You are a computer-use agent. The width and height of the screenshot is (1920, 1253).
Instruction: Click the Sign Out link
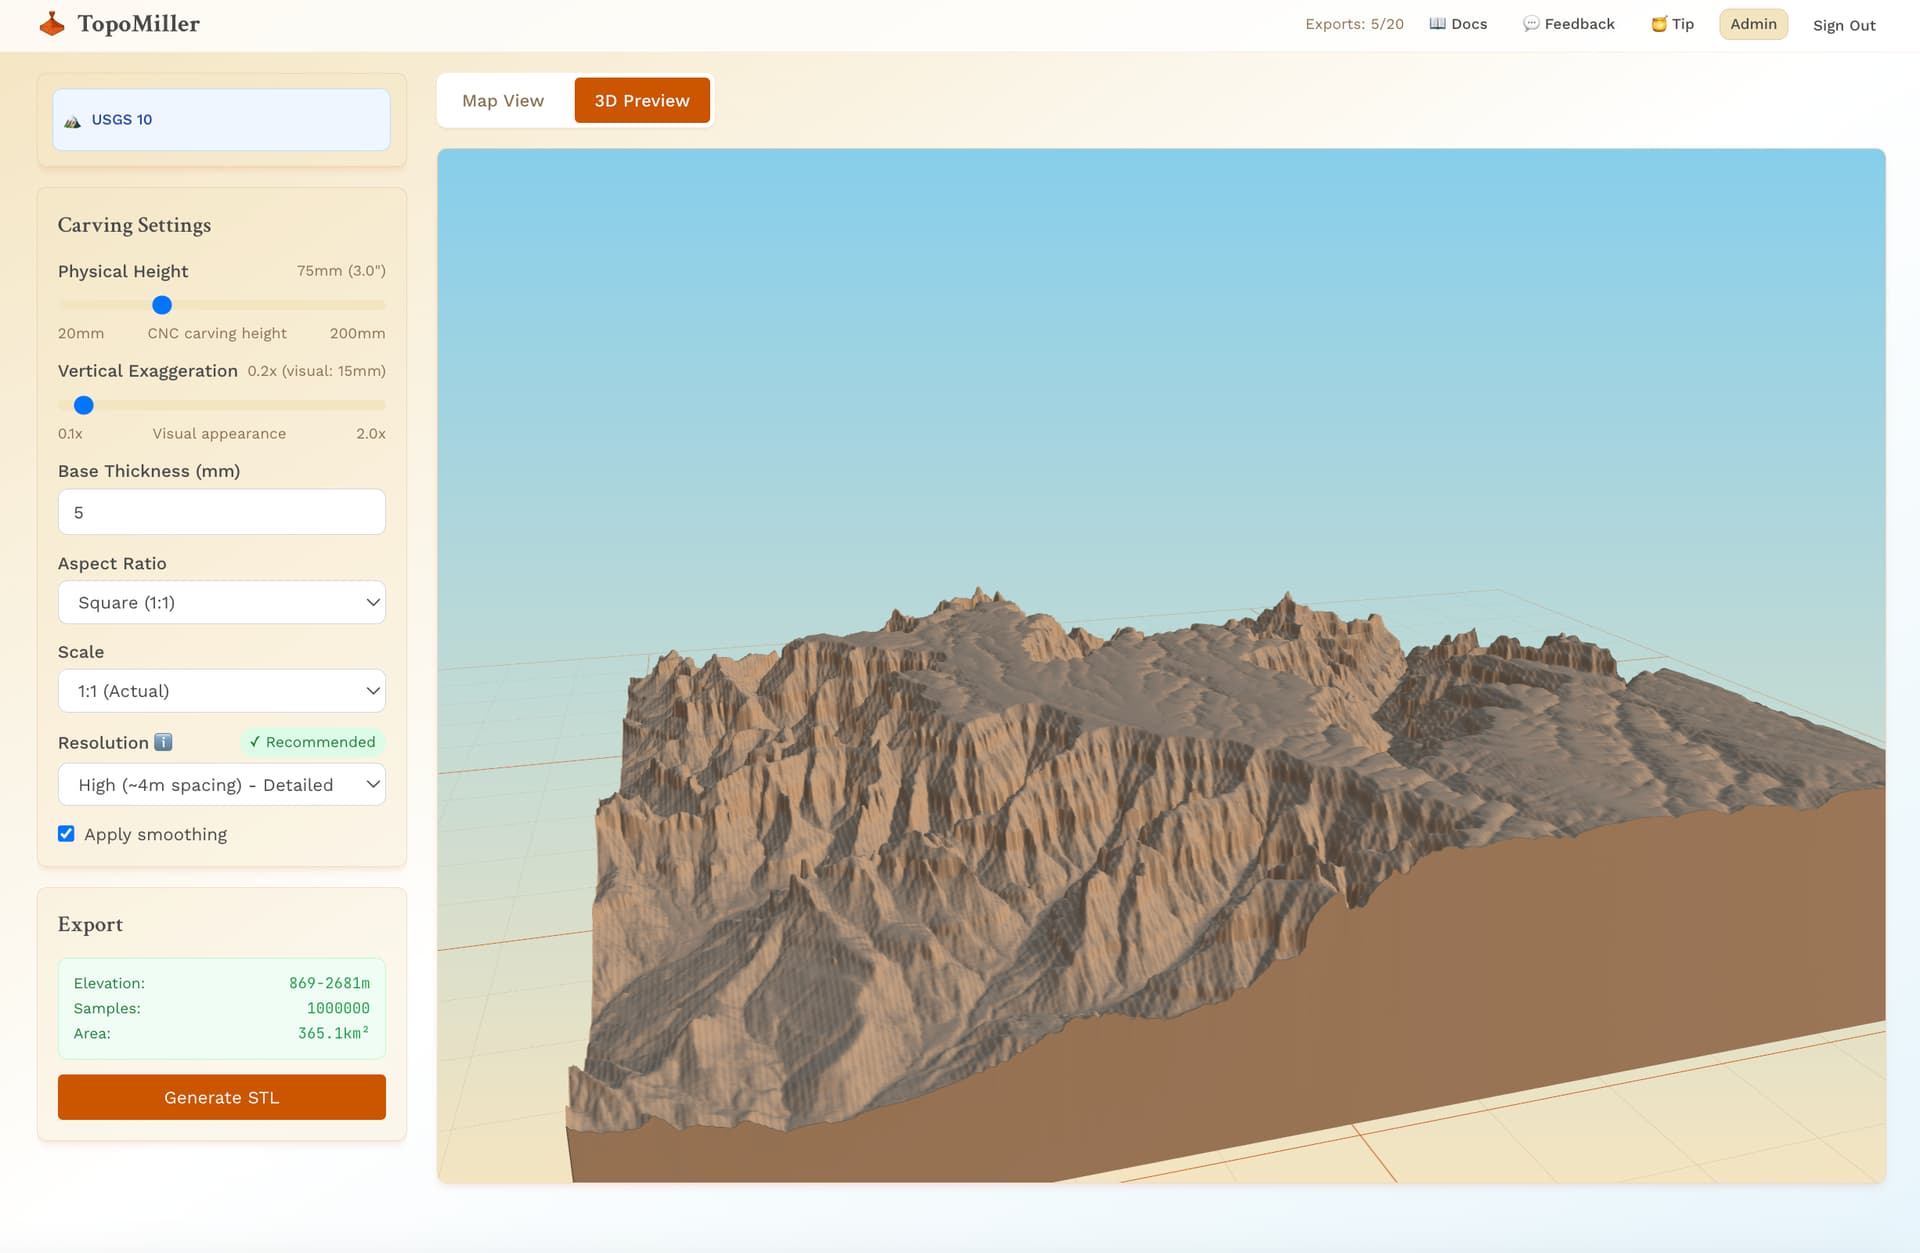pyautogui.click(x=1844, y=25)
